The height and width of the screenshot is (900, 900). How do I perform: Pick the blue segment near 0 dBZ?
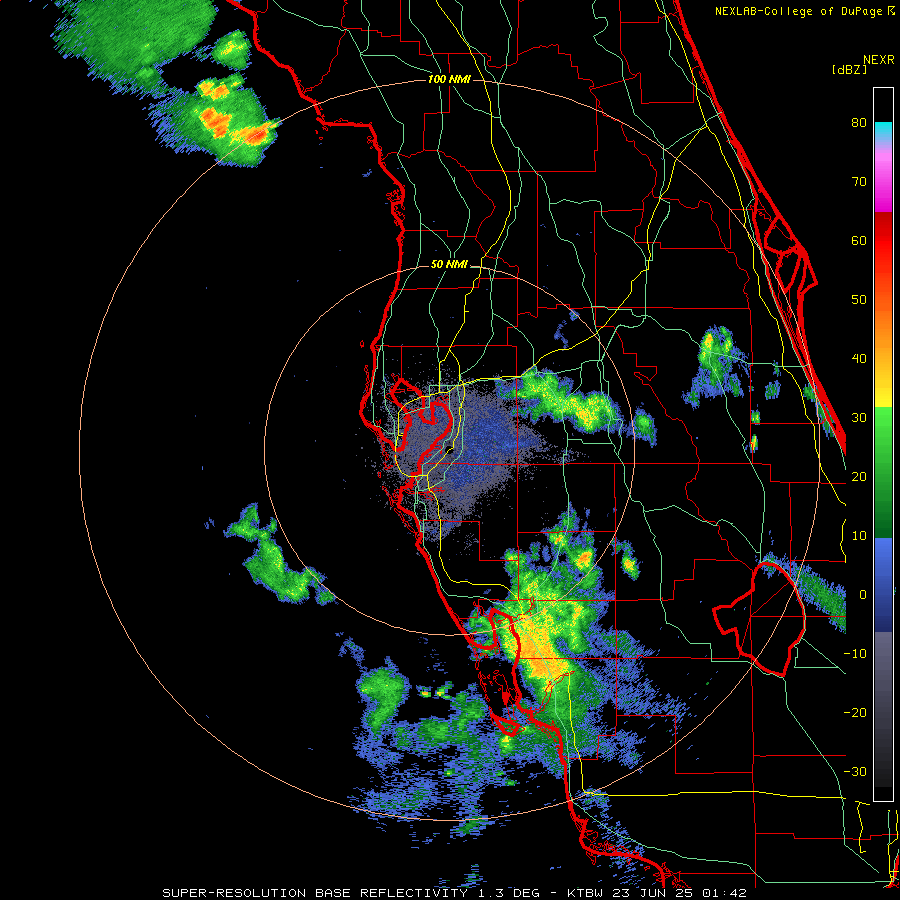point(883,585)
